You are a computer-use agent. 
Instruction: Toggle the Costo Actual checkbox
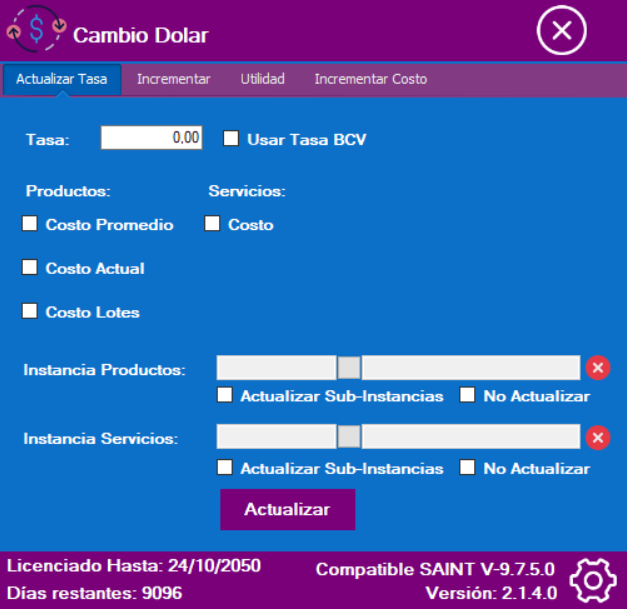[30, 268]
